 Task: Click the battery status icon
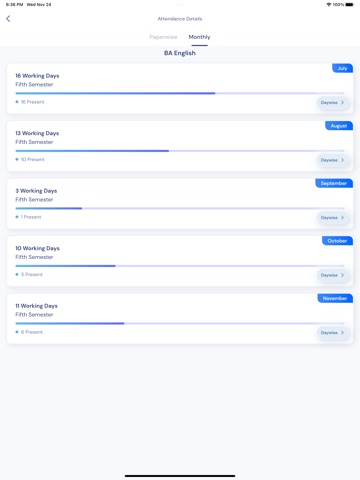tap(349, 5)
